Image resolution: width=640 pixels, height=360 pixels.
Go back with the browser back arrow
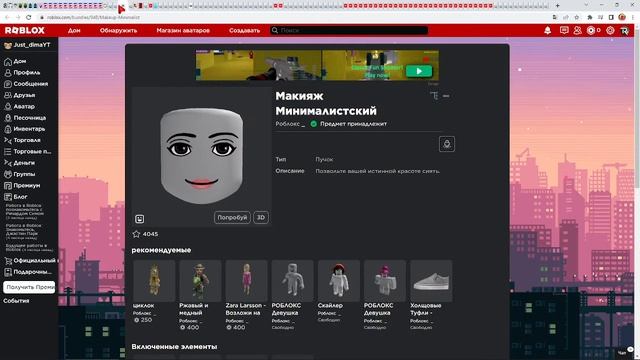(7, 17)
